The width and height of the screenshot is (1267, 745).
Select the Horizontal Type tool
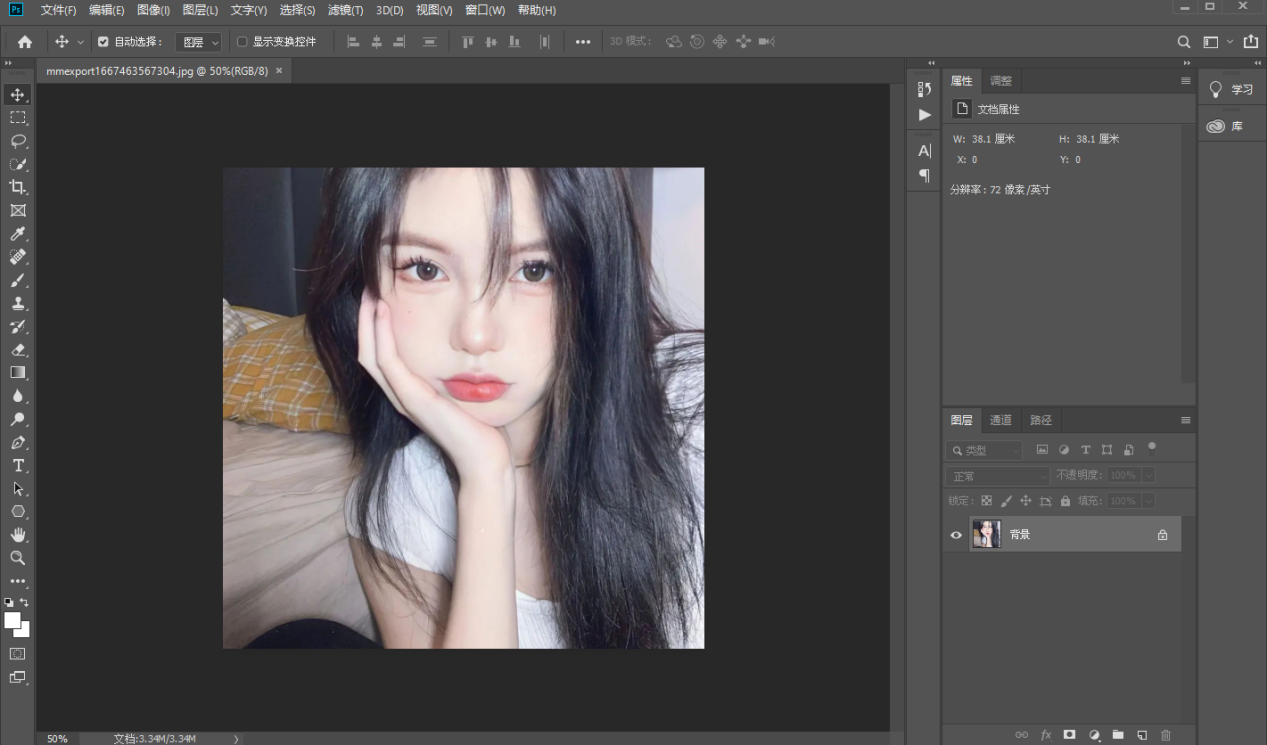tap(18, 466)
